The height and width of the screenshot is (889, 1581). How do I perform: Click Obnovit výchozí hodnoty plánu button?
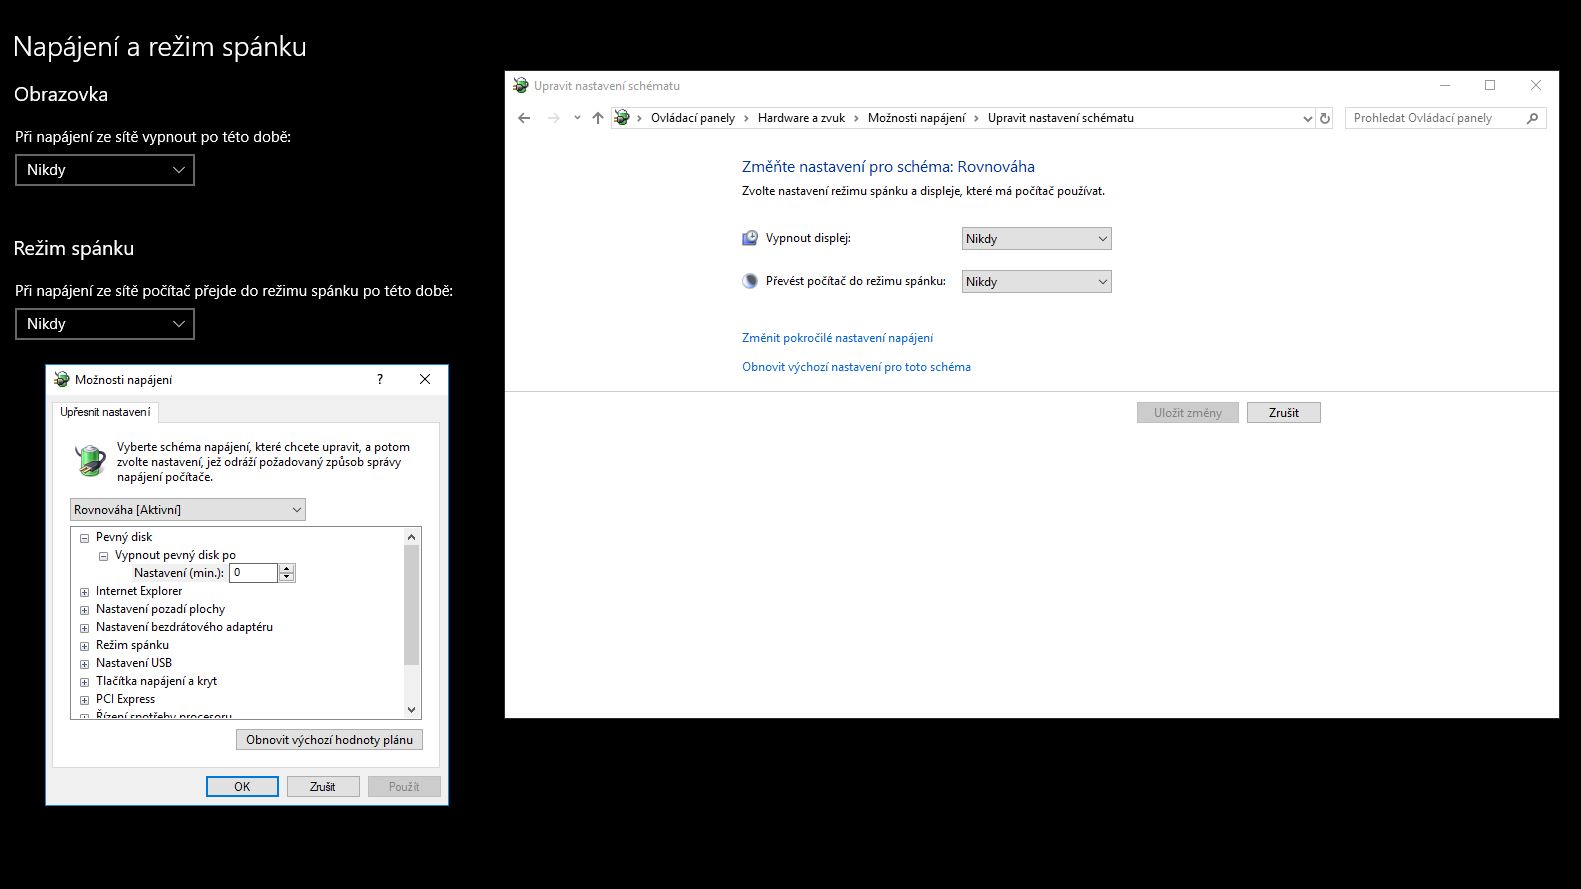click(x=329, y=740)
